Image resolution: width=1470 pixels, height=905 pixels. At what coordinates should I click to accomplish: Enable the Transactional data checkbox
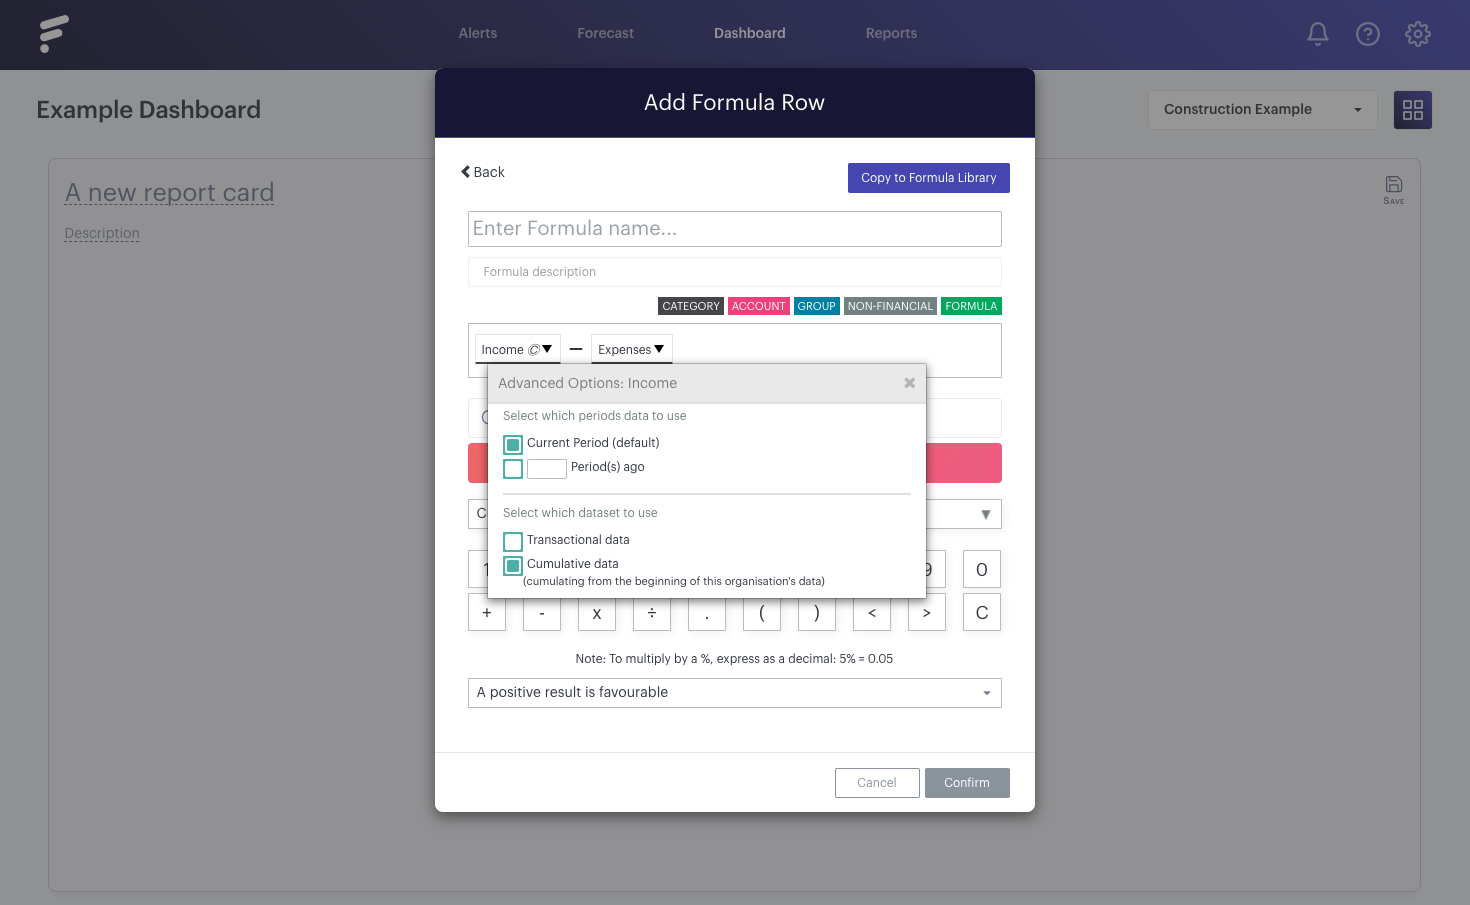click(513, 541)
